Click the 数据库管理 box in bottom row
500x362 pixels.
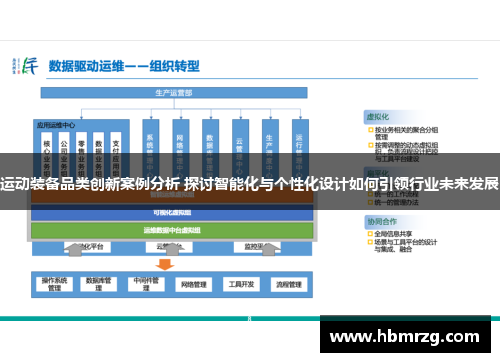(99, 284)
